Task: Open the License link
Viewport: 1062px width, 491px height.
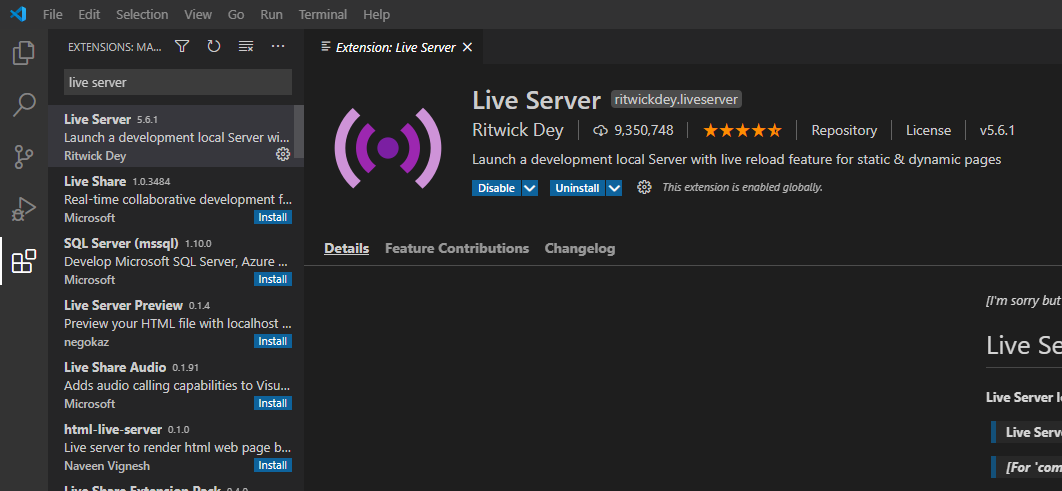Action: [929, 130]
